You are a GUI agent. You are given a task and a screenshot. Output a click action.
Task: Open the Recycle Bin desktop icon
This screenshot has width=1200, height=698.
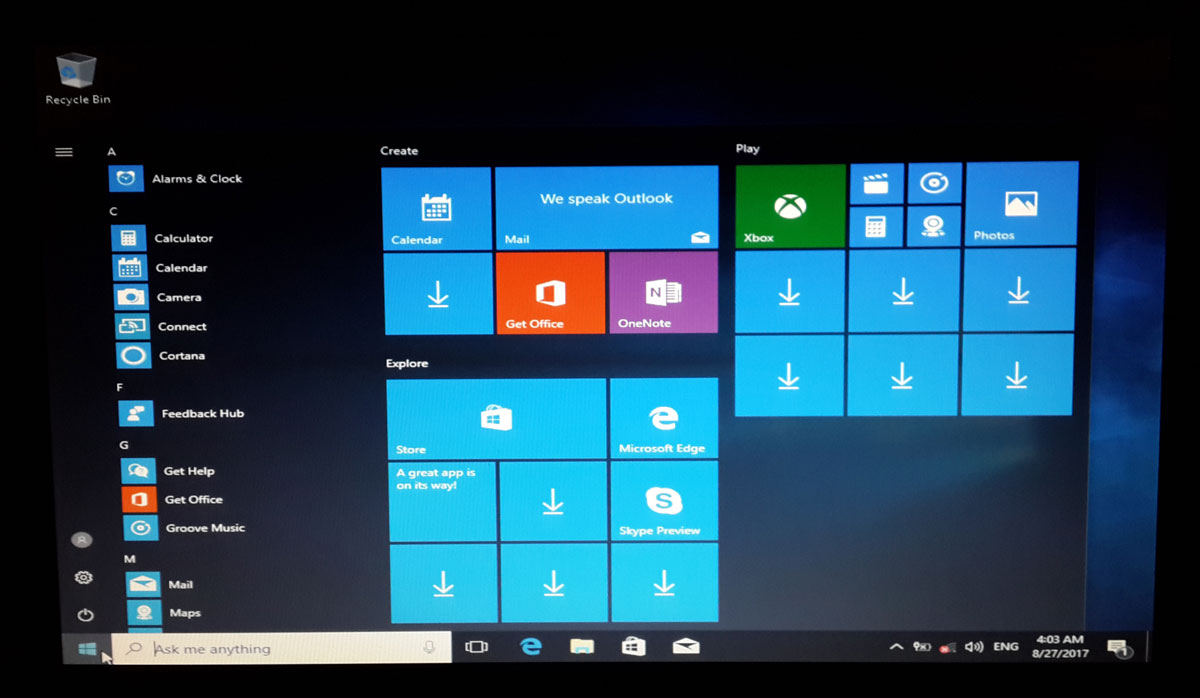point(77,79)
